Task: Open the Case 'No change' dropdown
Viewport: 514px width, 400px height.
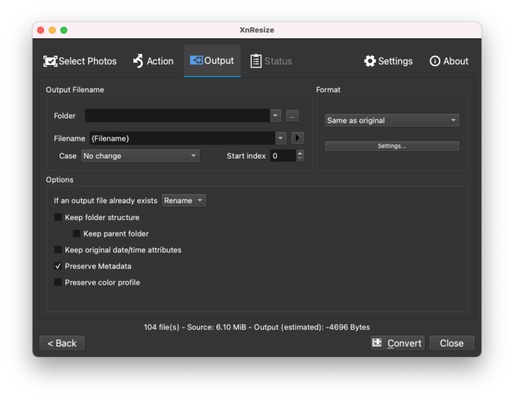Action: pos(140,156)
